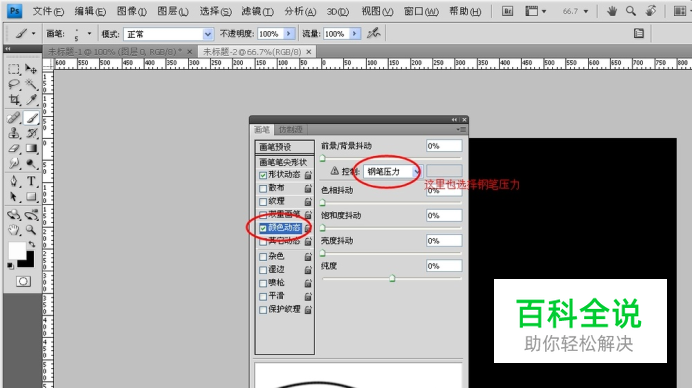This screenshot has width=692, height=388.
Task: Select the Brush tool in the toolbox
Action: coord(31,117)
